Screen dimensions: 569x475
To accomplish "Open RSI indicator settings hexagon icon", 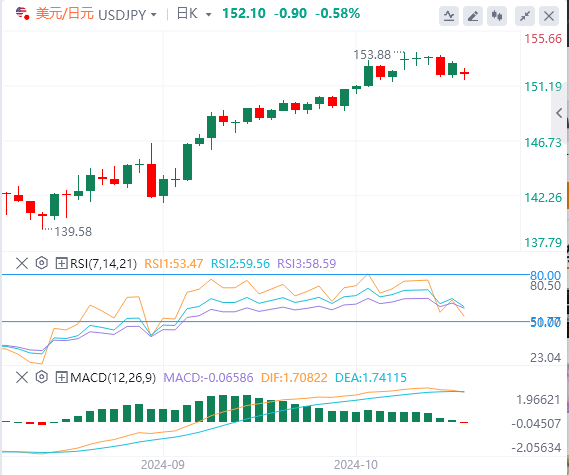I will 42,263.
